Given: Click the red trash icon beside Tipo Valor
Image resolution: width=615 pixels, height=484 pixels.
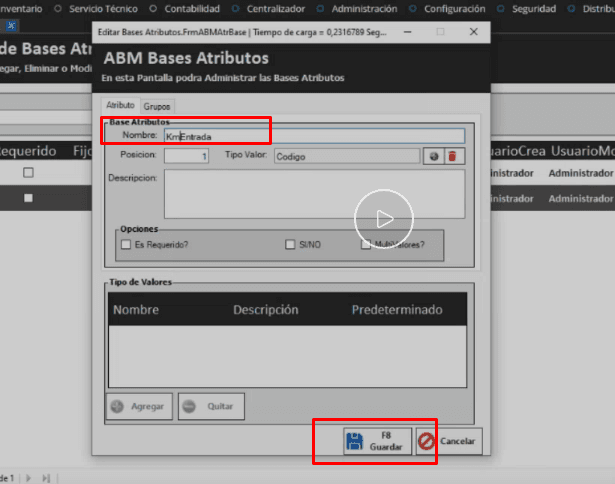Looking at the screenshot, I should [452, 156].
